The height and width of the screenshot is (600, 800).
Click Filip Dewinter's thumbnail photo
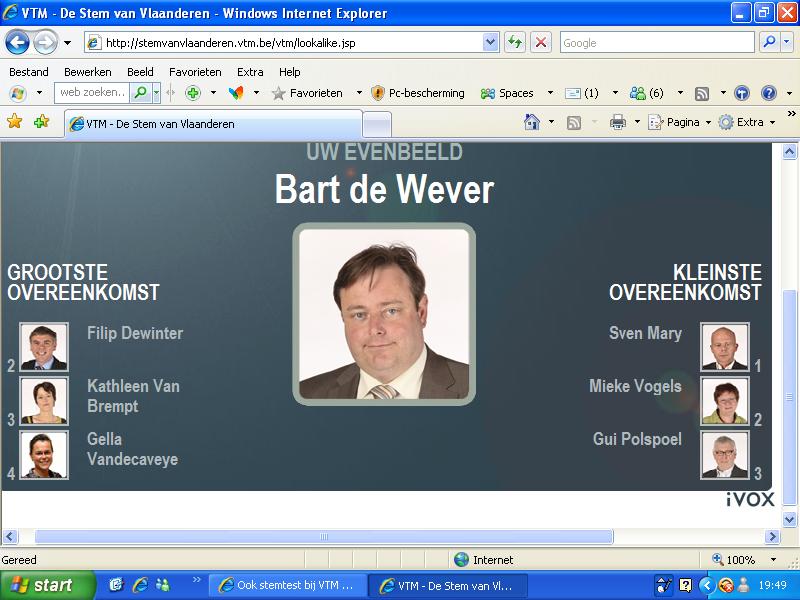click(x=44, y=346)
